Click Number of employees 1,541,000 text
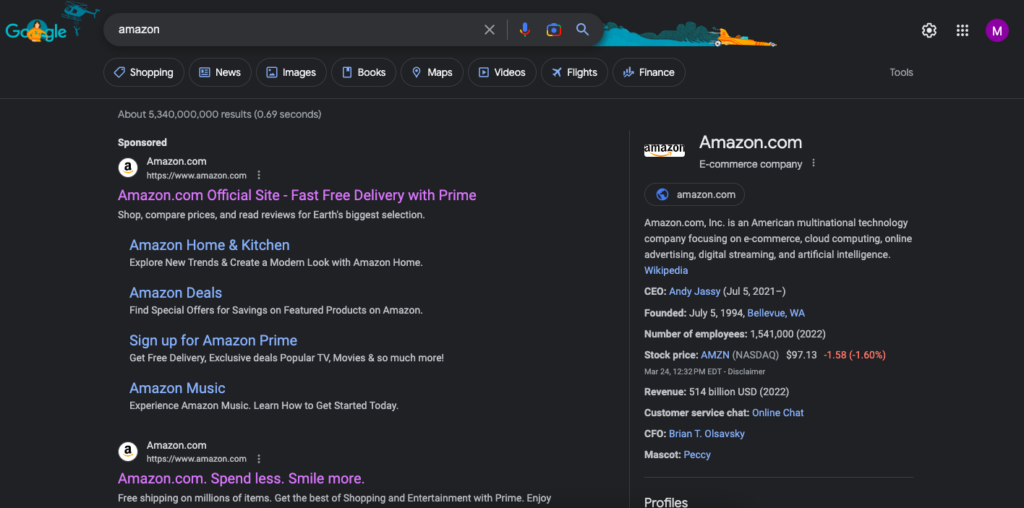Viewport: 1024px width, 508px height. pos(735,334)
